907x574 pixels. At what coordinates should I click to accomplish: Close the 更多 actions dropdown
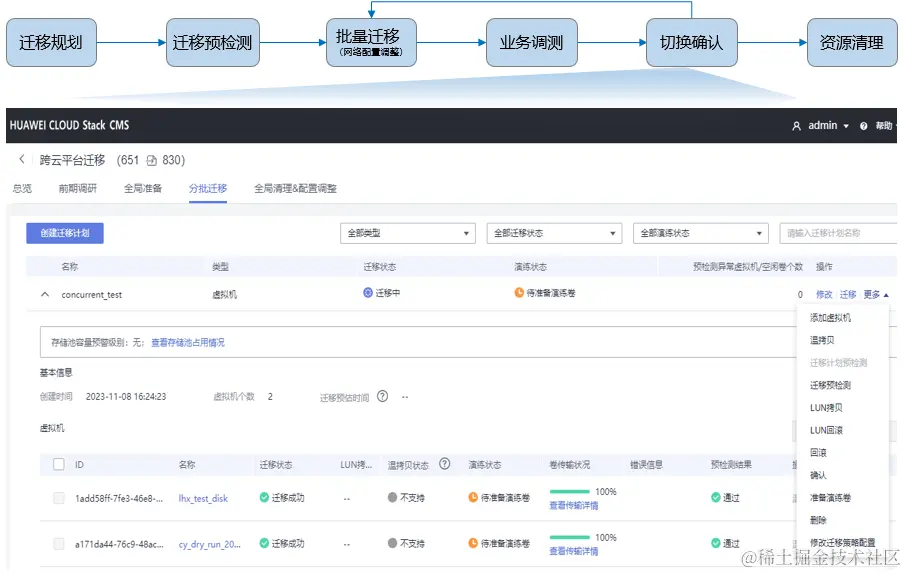876,295
